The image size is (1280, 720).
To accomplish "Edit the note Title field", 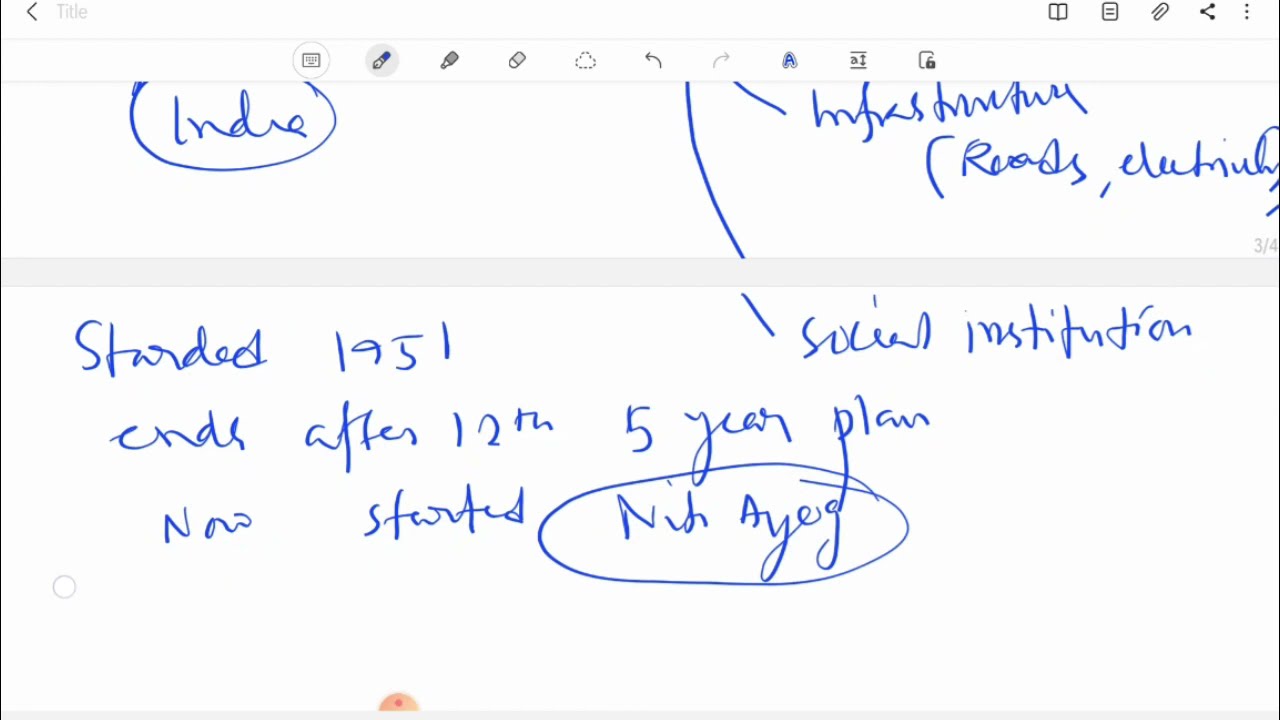I will coord(72,12).
